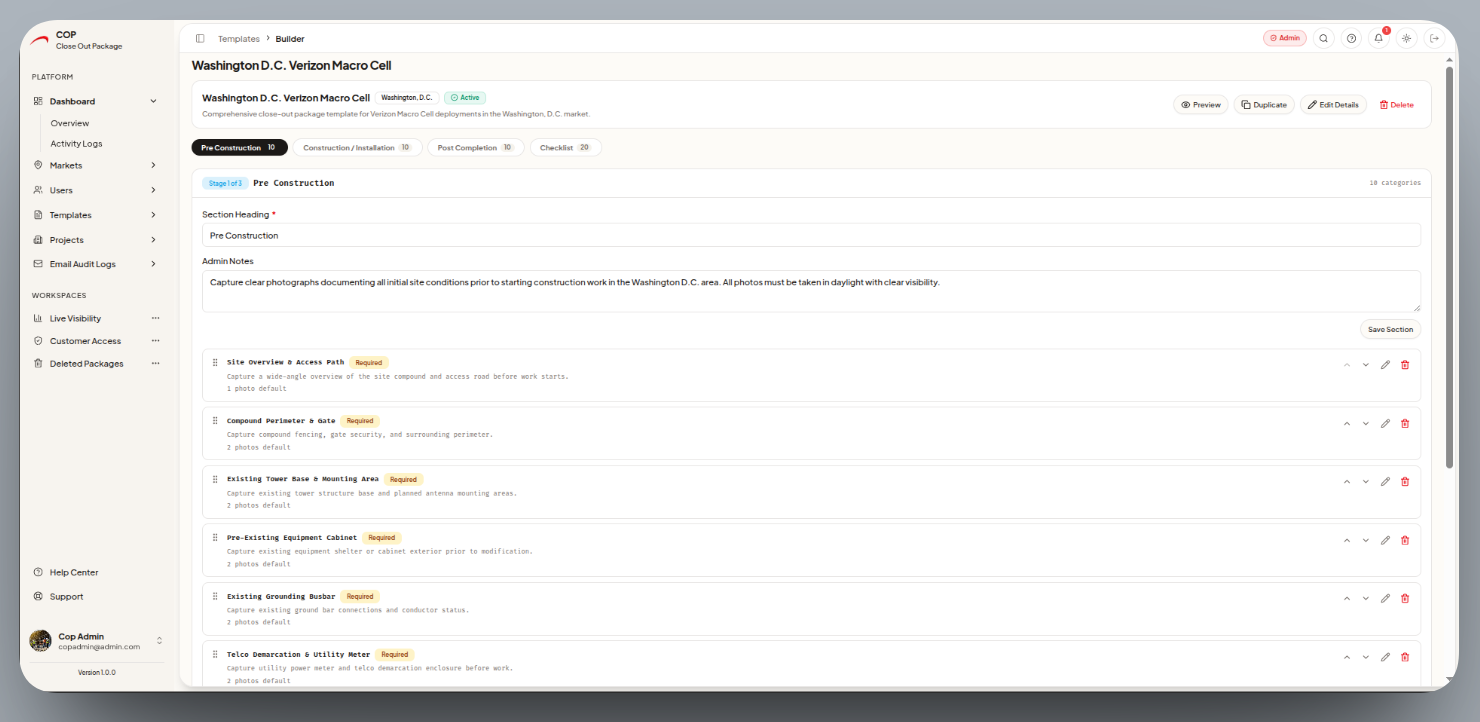The image size is (1480, 722).
Task: Click the Admin role badge
Action: [1285, 38]
